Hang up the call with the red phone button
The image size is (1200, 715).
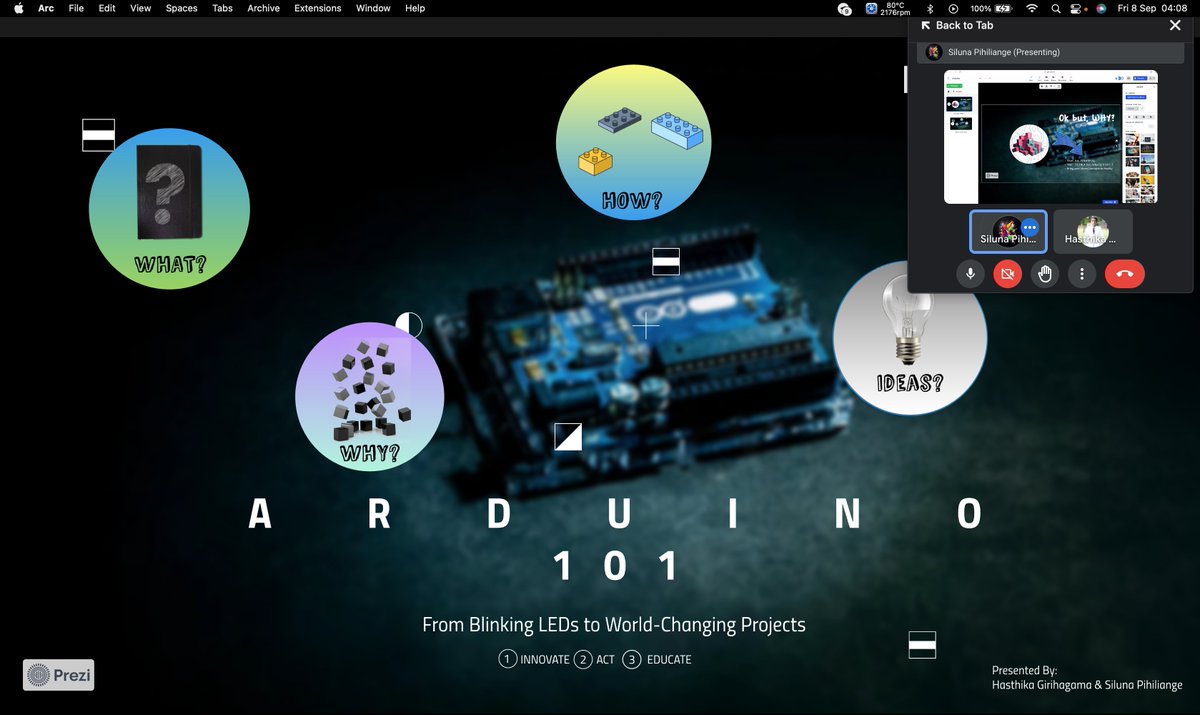click(1125, 273)
